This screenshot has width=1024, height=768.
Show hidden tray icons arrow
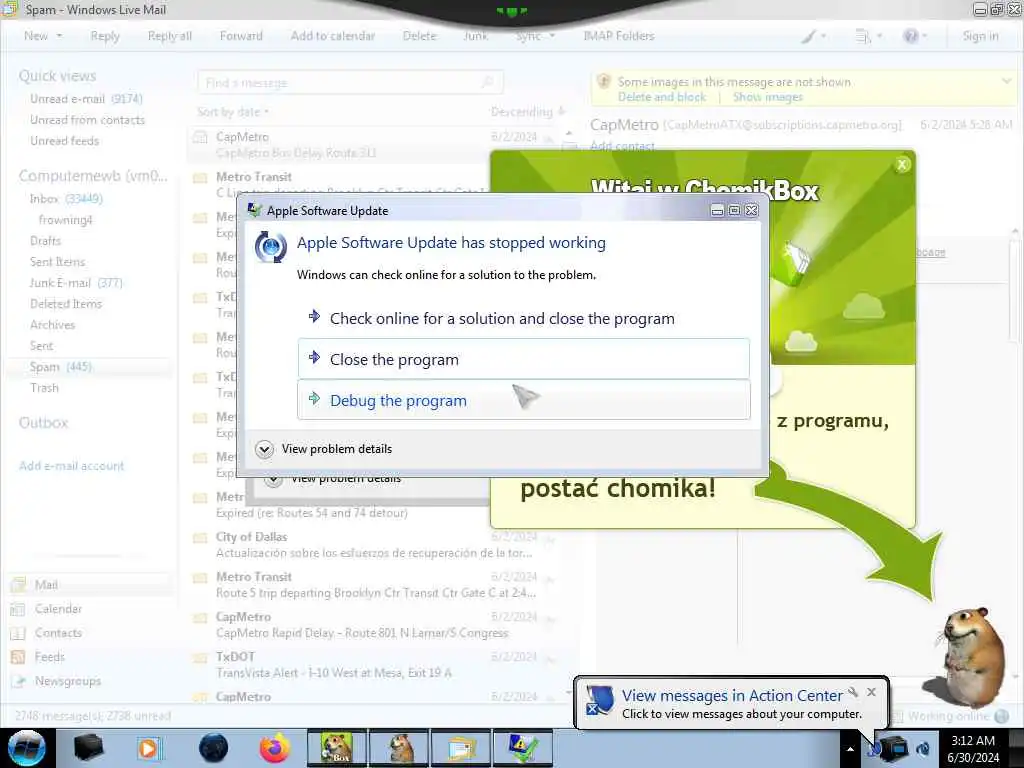point(850,749)
